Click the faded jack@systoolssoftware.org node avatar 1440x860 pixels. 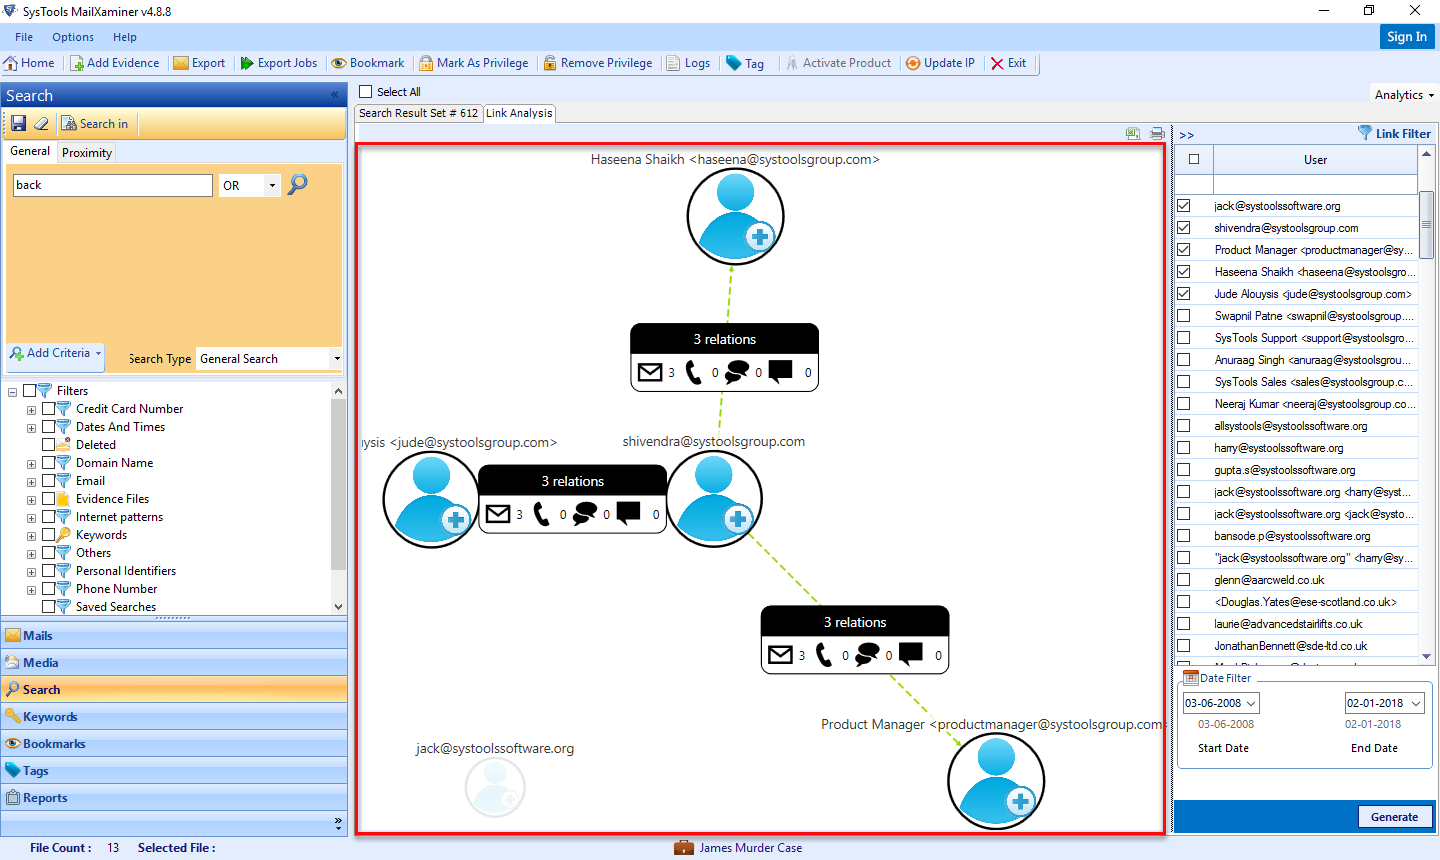[495, 788]
